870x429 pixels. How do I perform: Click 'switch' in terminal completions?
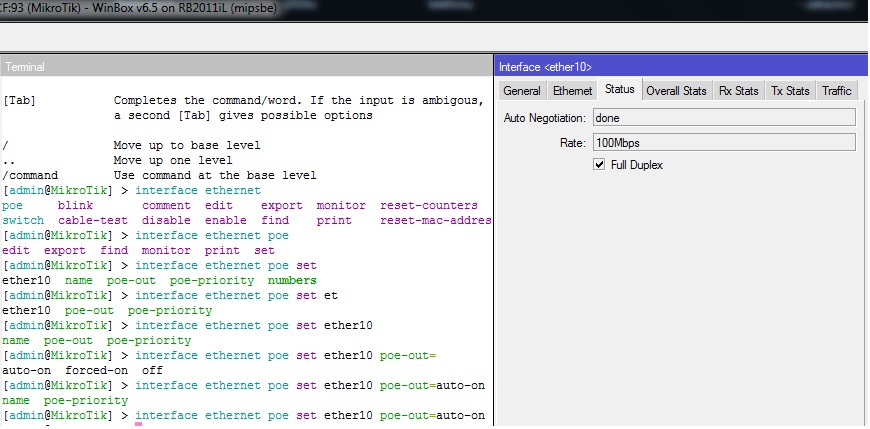tap(23, 220)
